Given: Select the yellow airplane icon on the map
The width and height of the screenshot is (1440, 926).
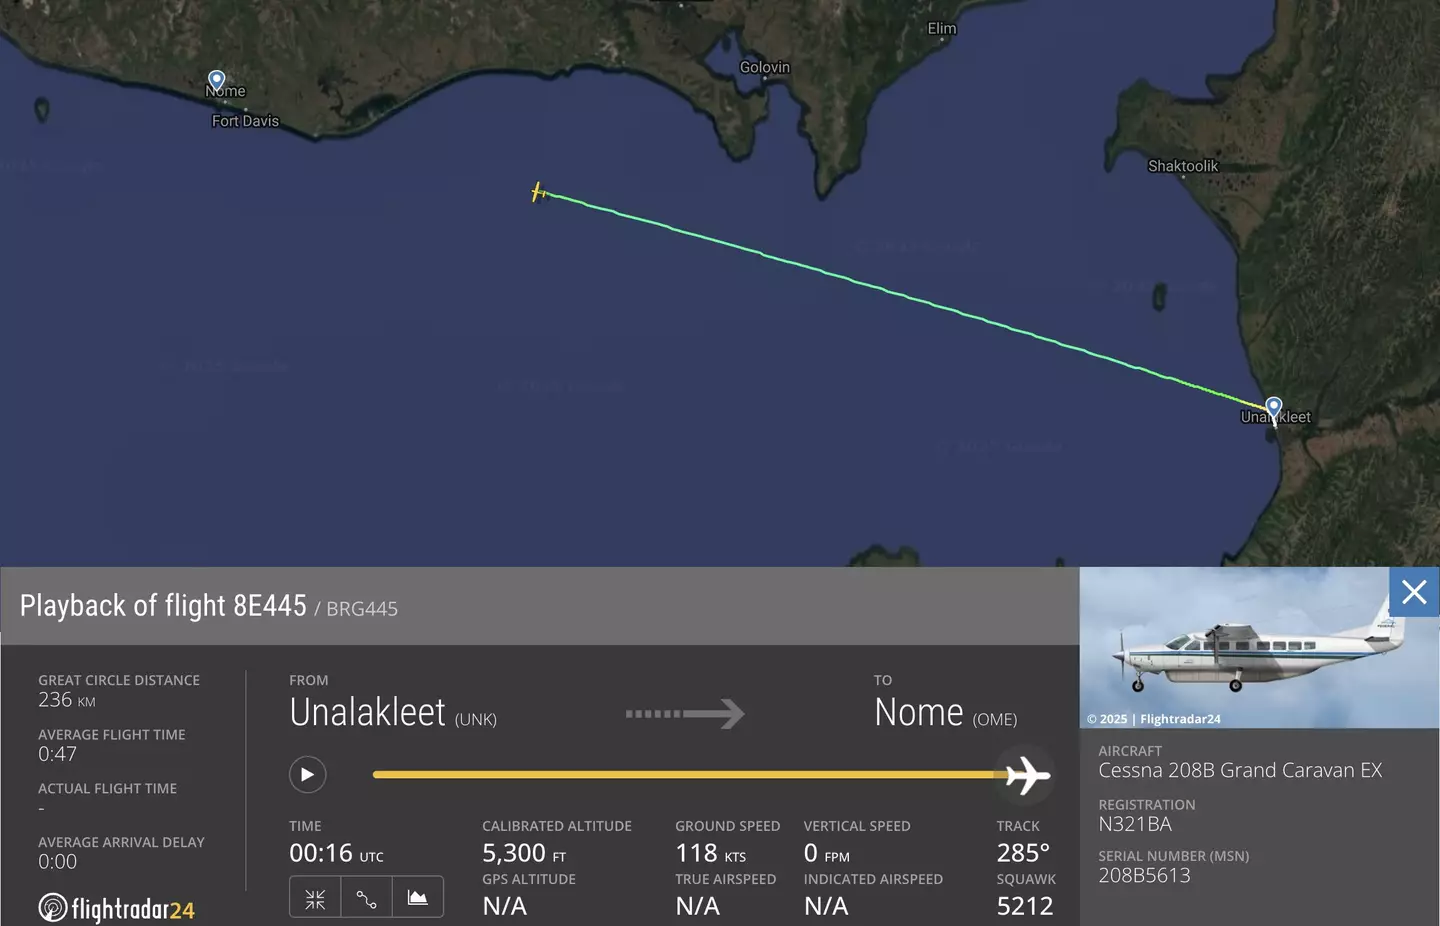Looking at the screenshot, I should point(539,193).
